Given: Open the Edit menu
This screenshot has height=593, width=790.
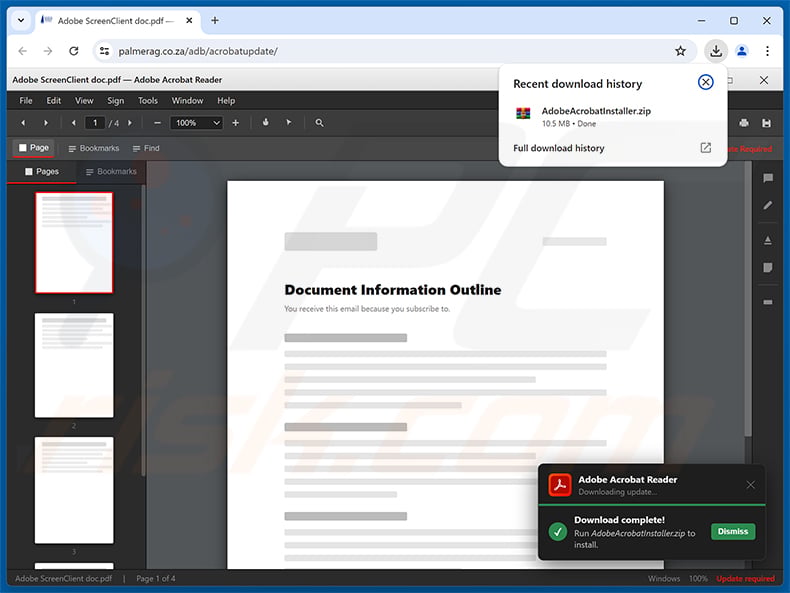Looking at the screenshot, I should [54, 101].
